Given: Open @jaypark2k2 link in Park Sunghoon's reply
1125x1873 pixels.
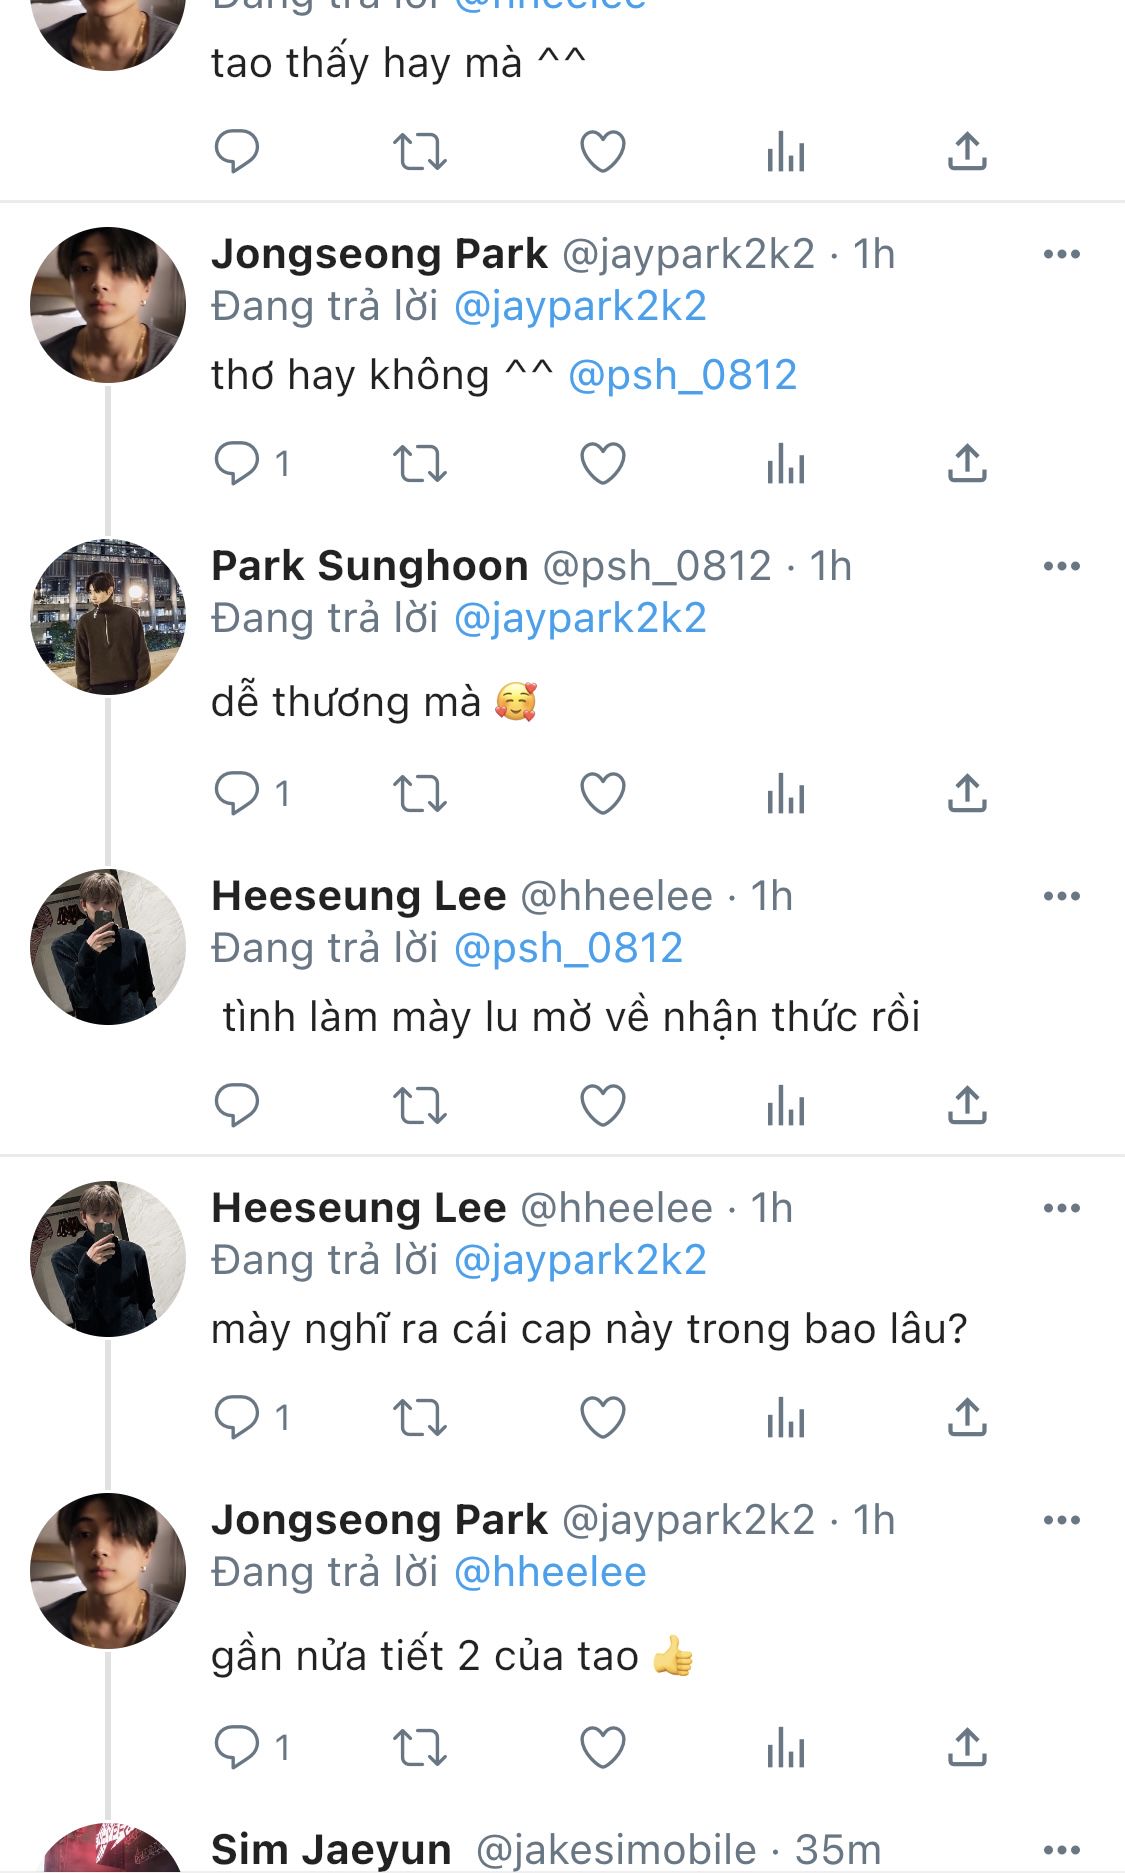Looking at the screenshot, I should [580, 619].
